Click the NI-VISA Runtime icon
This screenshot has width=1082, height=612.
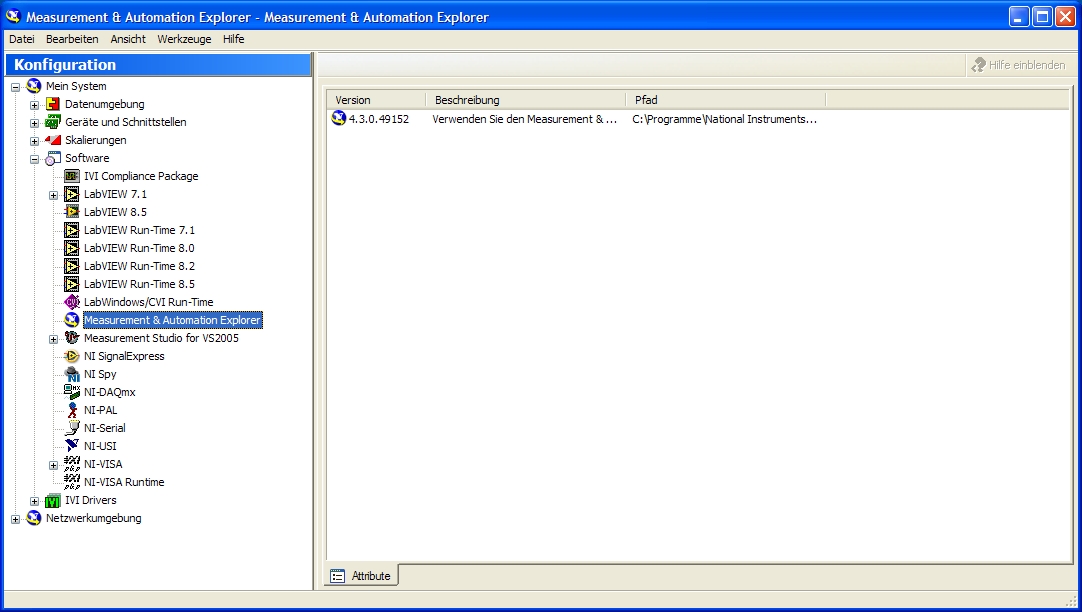click(72, 482)
